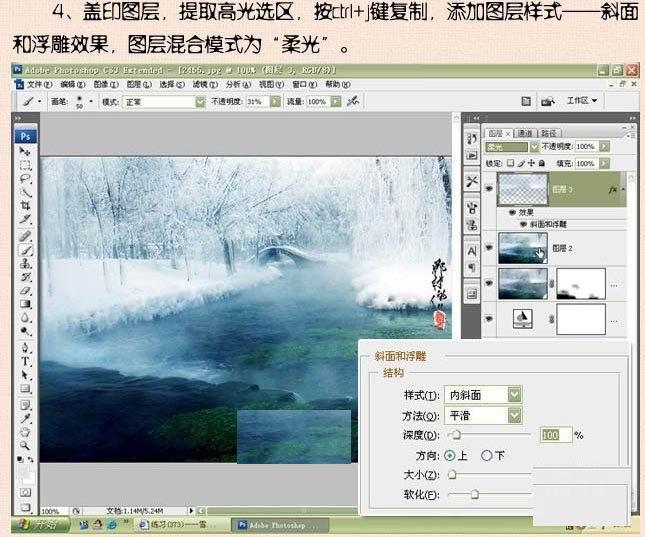Select the Blur tool
This screenshot has width=645, height=537.
pos(25,318)
